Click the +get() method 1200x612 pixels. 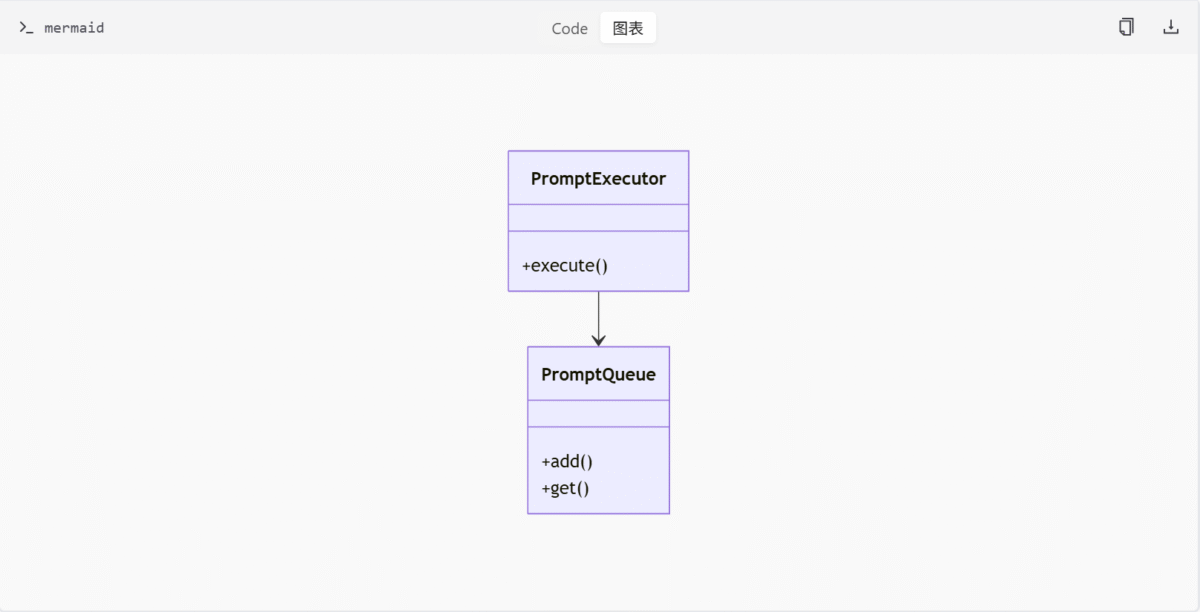[x=565, y=489]
